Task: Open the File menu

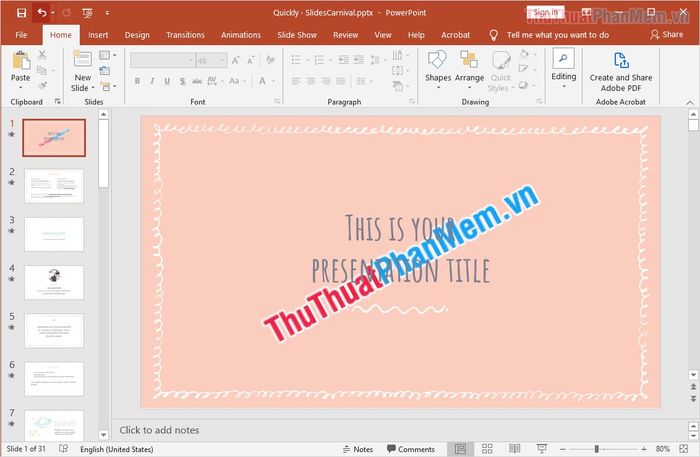Action: point(21,35)
